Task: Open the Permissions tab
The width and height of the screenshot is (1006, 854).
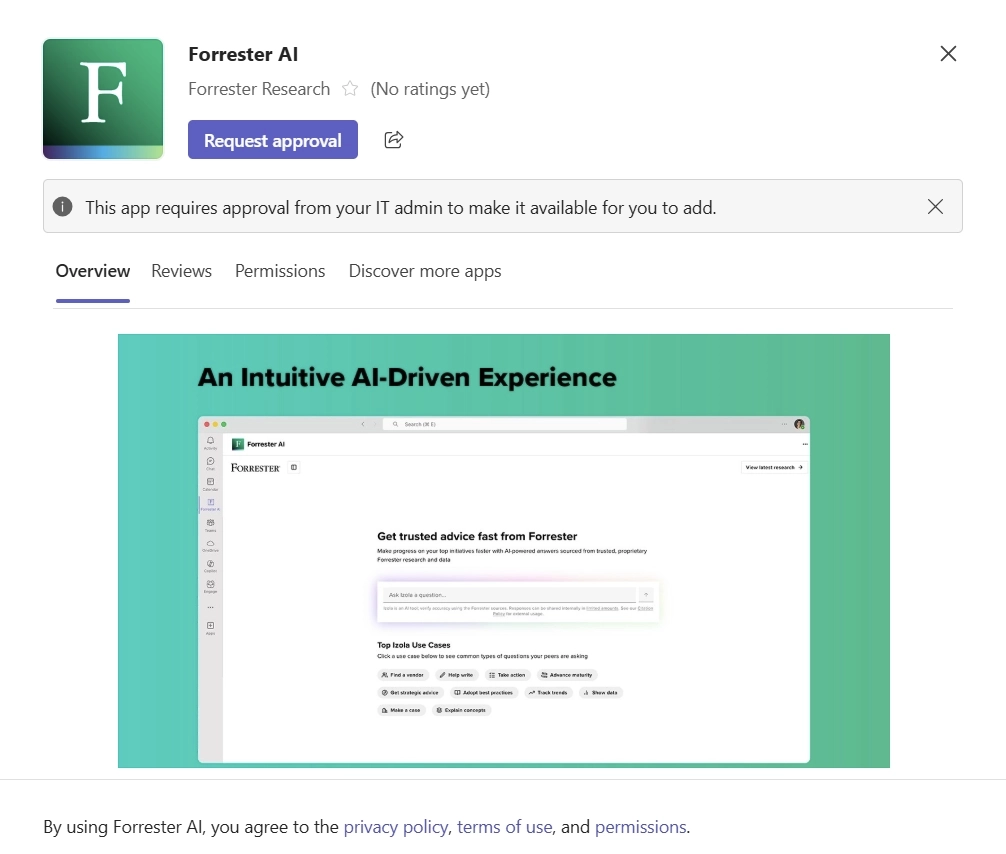Action: [x=280, y=271]
